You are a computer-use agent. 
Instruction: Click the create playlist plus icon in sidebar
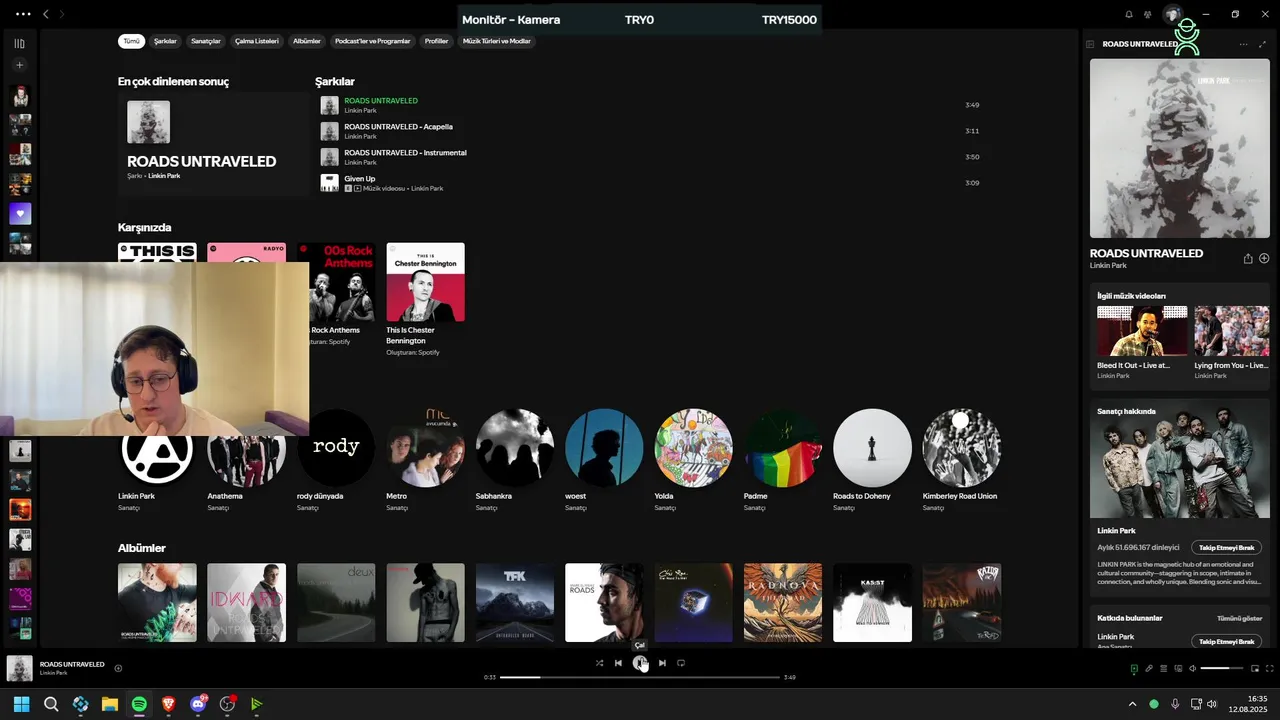pos(19,65)
